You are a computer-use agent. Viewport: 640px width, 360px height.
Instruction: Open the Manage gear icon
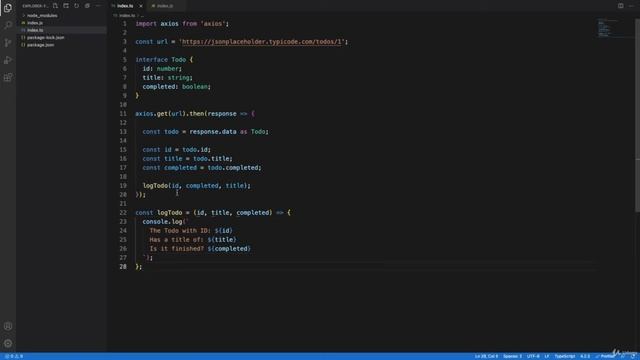click(x=8, y=343)
